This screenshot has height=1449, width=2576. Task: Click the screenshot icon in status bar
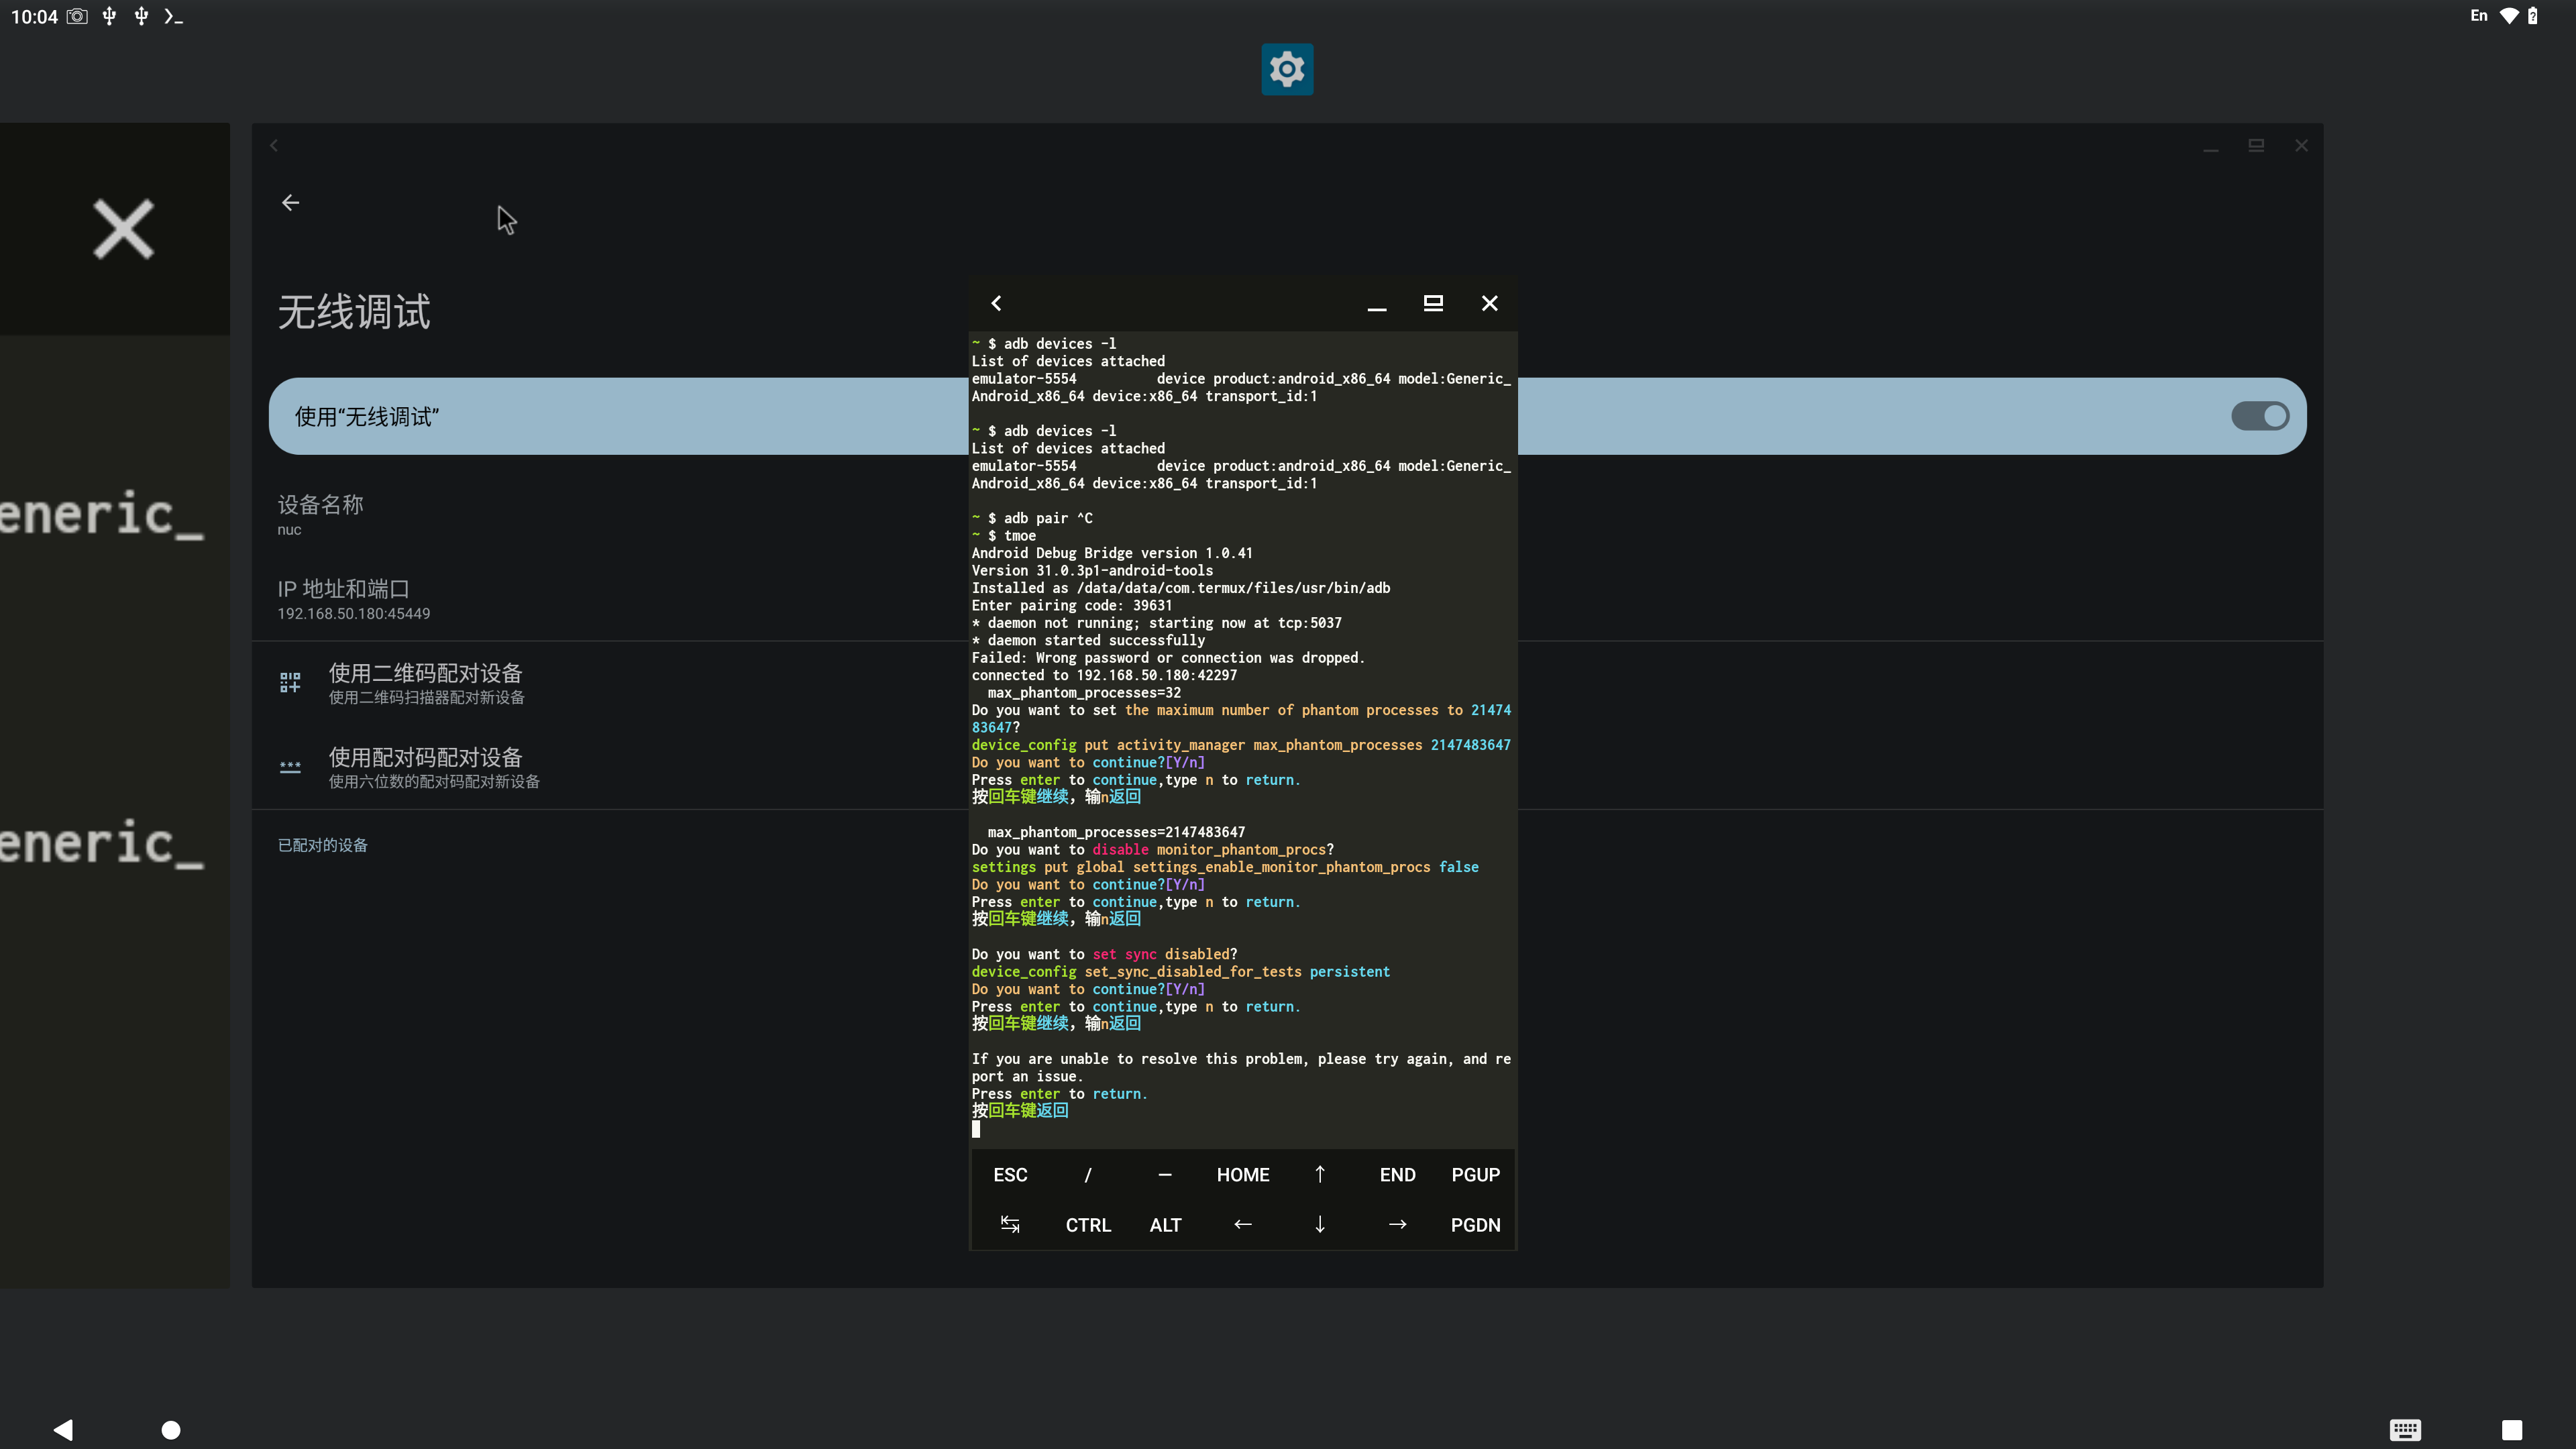[76, 16]
